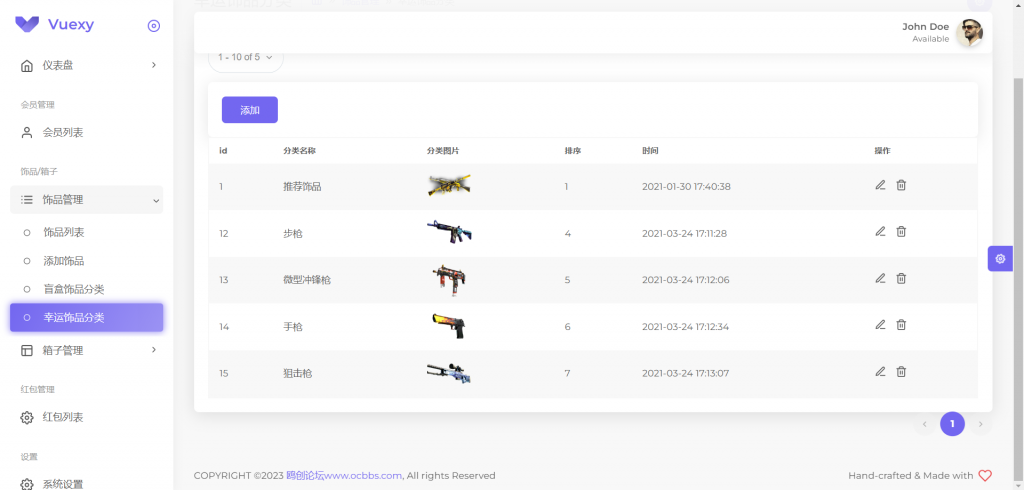Edit the 推荐饰品 row
Image resolution: width=1024 pixels, height=490 pixels.
(x=880, y=185)
